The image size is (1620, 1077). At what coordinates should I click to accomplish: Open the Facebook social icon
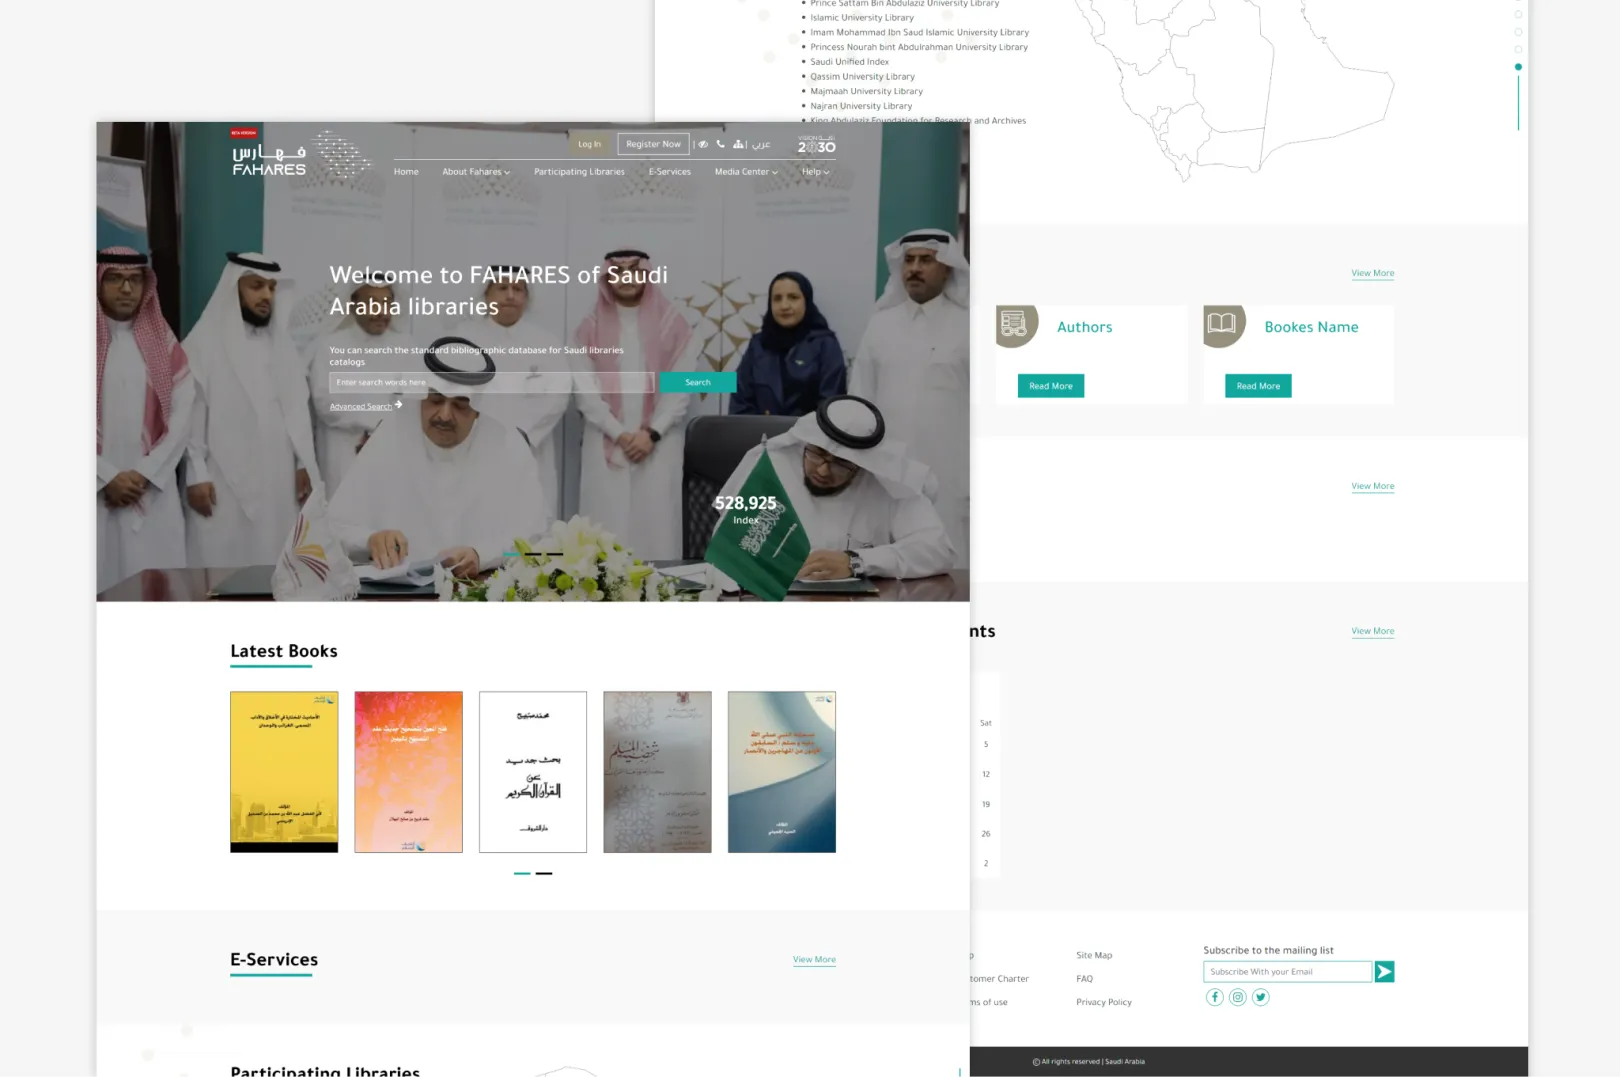click(x=1214, y=997)
